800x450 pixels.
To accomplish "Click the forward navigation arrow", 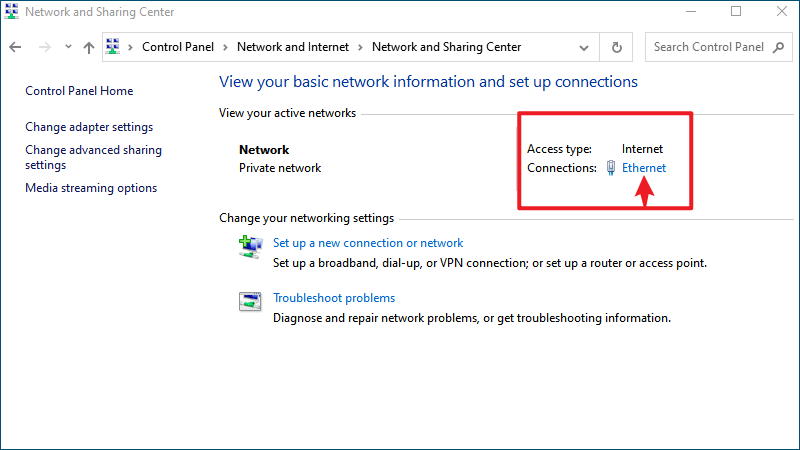I will 45,47.
